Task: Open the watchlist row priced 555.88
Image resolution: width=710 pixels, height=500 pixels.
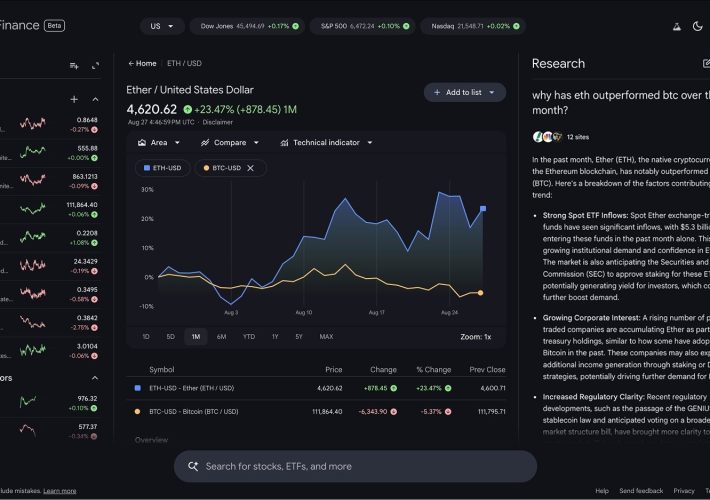Action: click(x=50, y=153)
